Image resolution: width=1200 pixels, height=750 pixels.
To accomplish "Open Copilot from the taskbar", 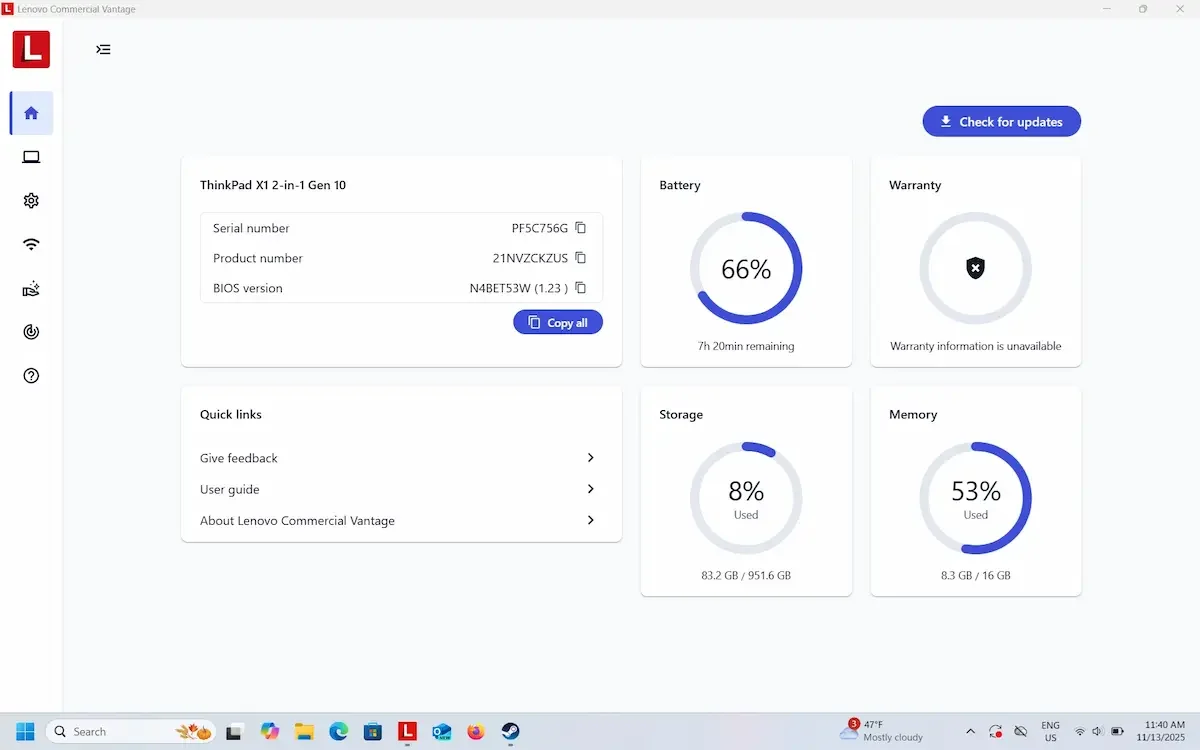I will [x=269, y=731].
